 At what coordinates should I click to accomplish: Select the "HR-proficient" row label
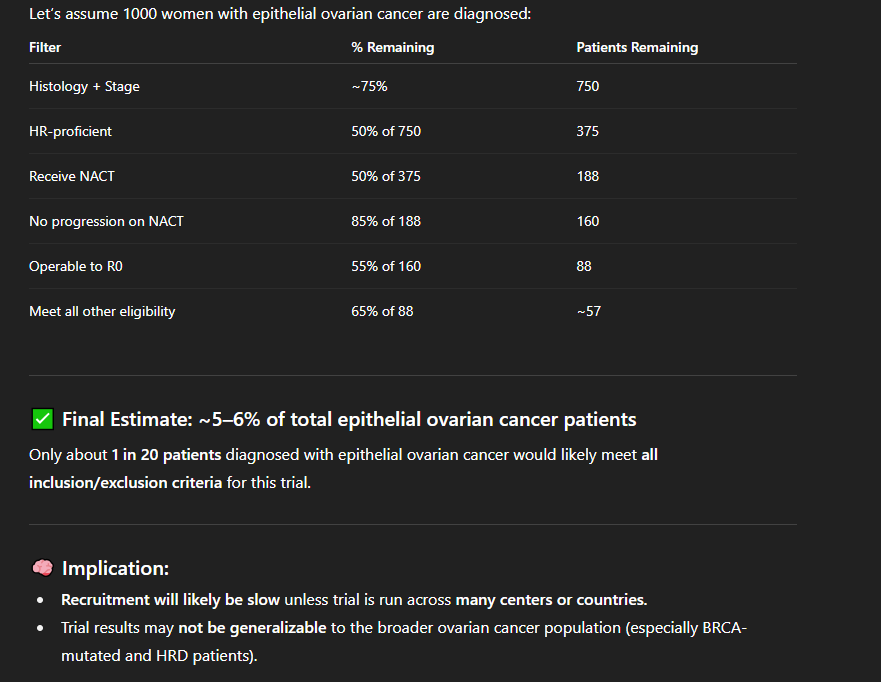point(70,132)
